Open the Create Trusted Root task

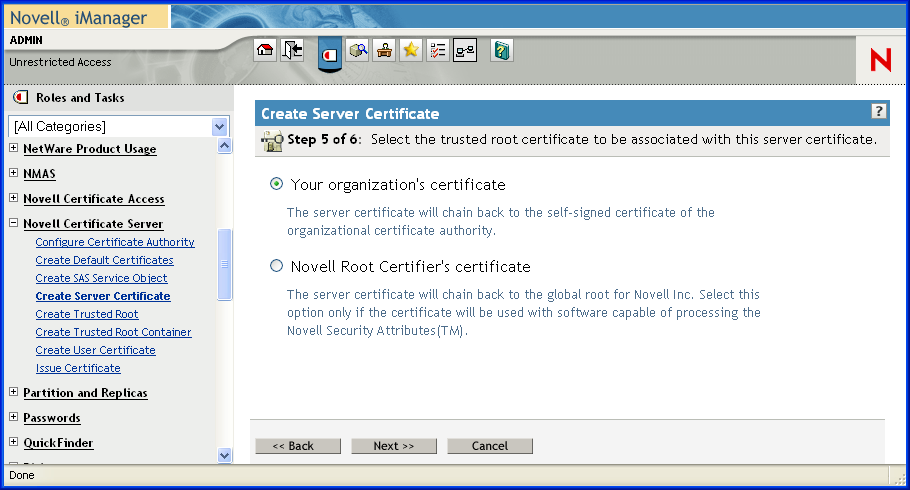(x=87, y=314)
